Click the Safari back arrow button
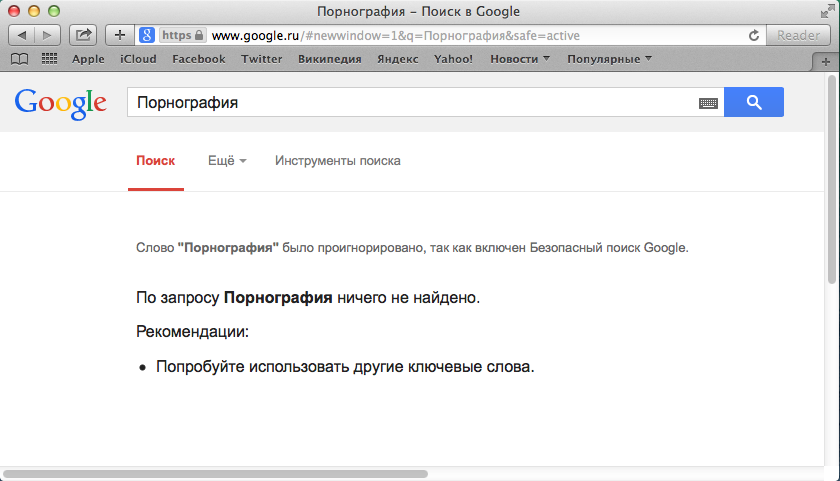 [22, 35]
